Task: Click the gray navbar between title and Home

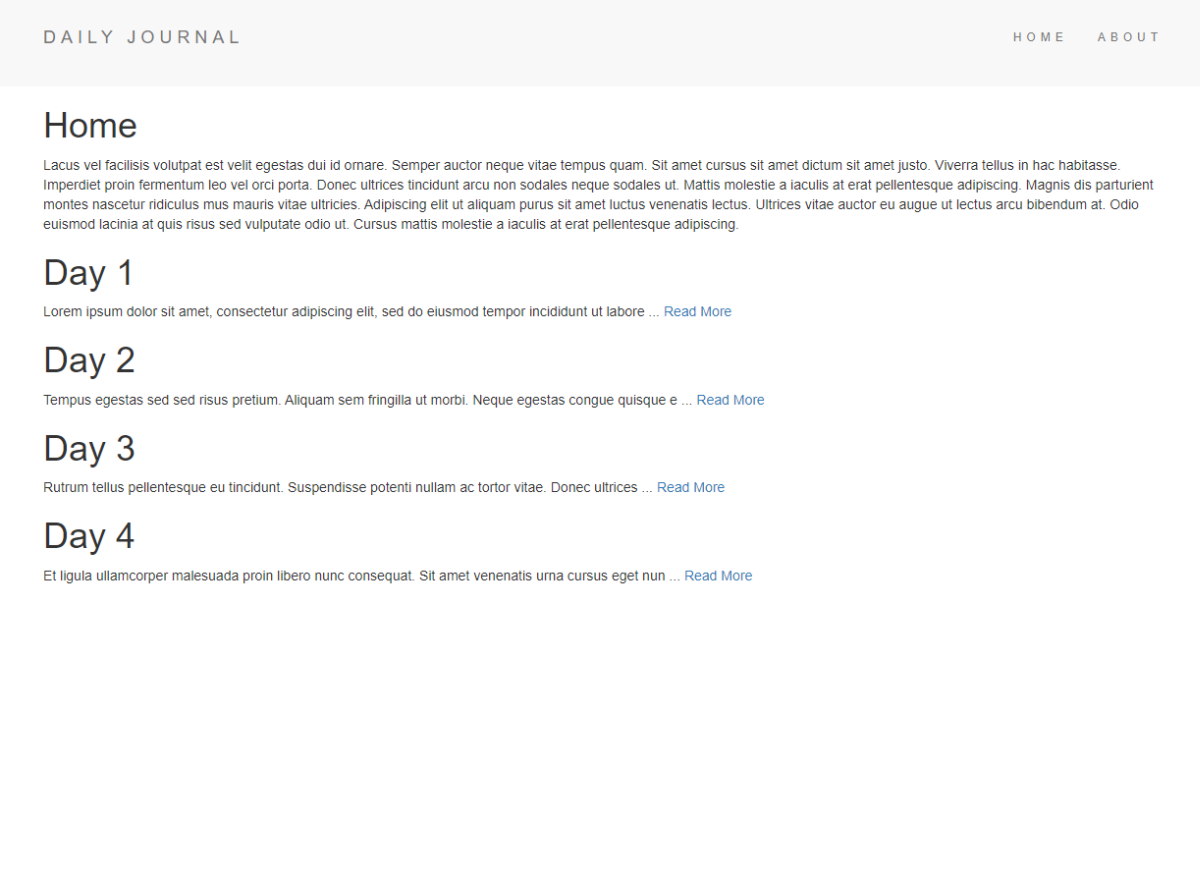Action: 620,40
